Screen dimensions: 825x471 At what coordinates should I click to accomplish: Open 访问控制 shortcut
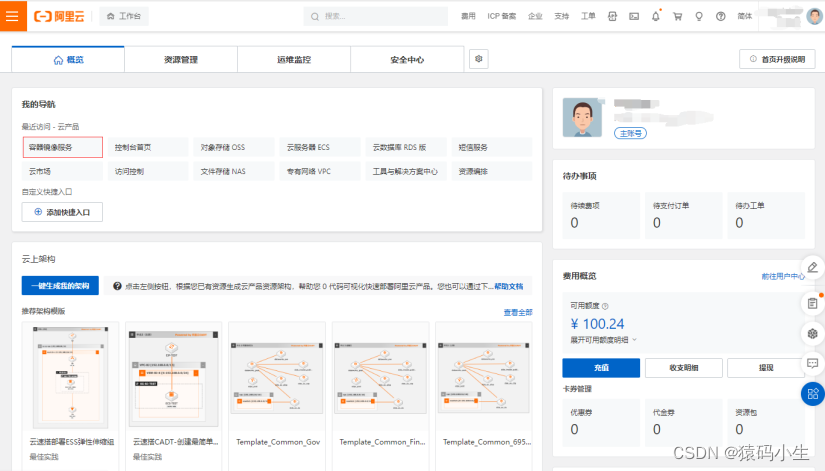[x=148, y=172]
